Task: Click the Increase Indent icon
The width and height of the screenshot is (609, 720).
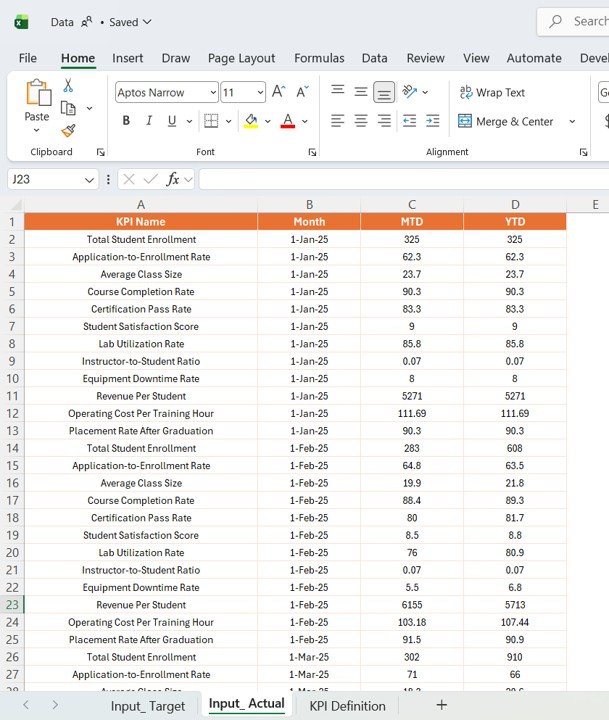Action: coord(432,121)
